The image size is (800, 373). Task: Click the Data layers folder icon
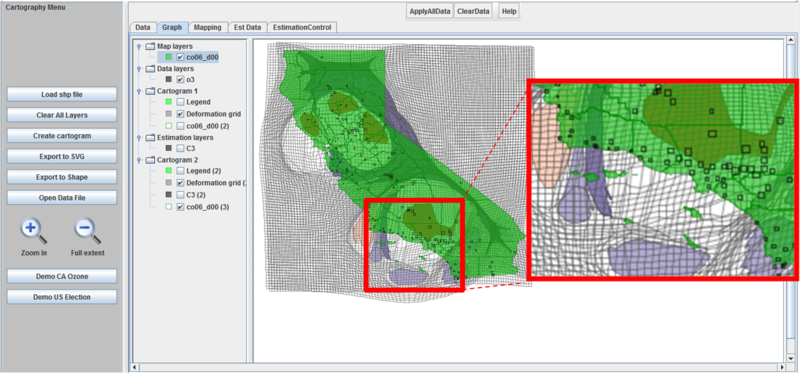click(x=150, y=68)
